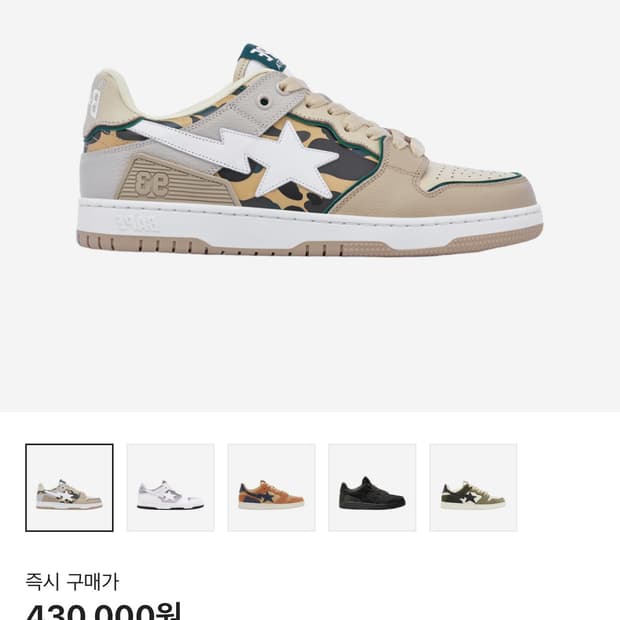Screen dimensions: 620x620
Task: Click the white midsole of the sneaker
Action: click(x=308, y=225)
